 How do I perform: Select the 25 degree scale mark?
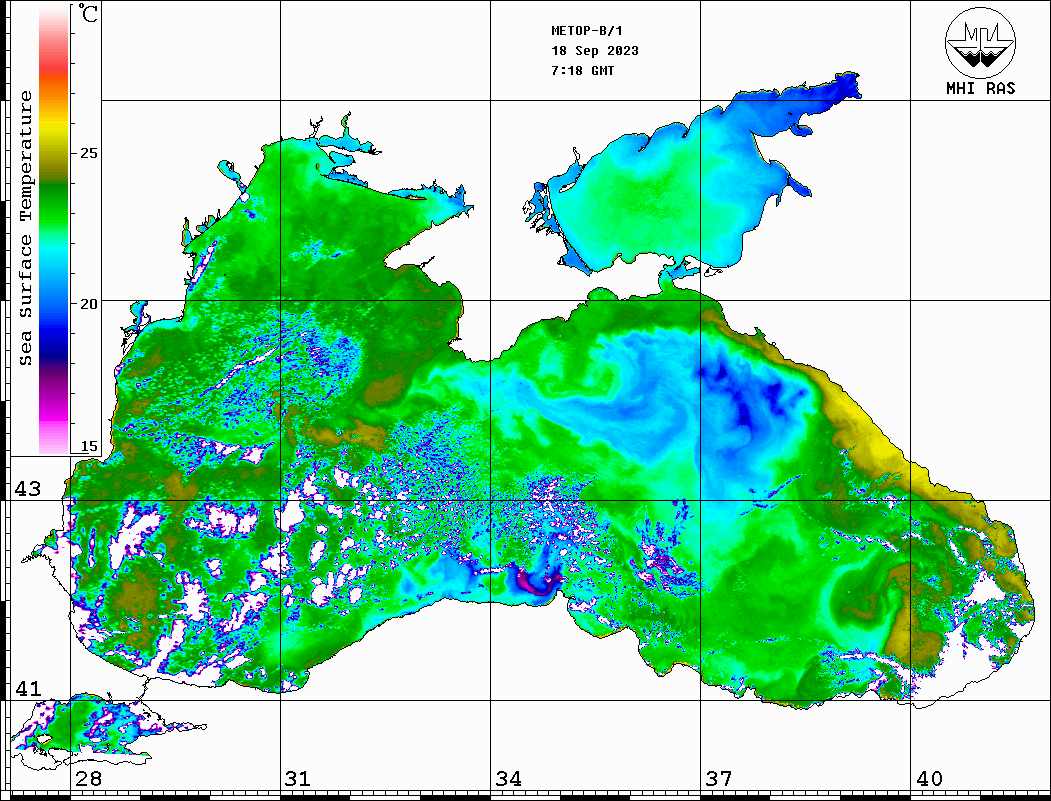[x=90, y=154]
